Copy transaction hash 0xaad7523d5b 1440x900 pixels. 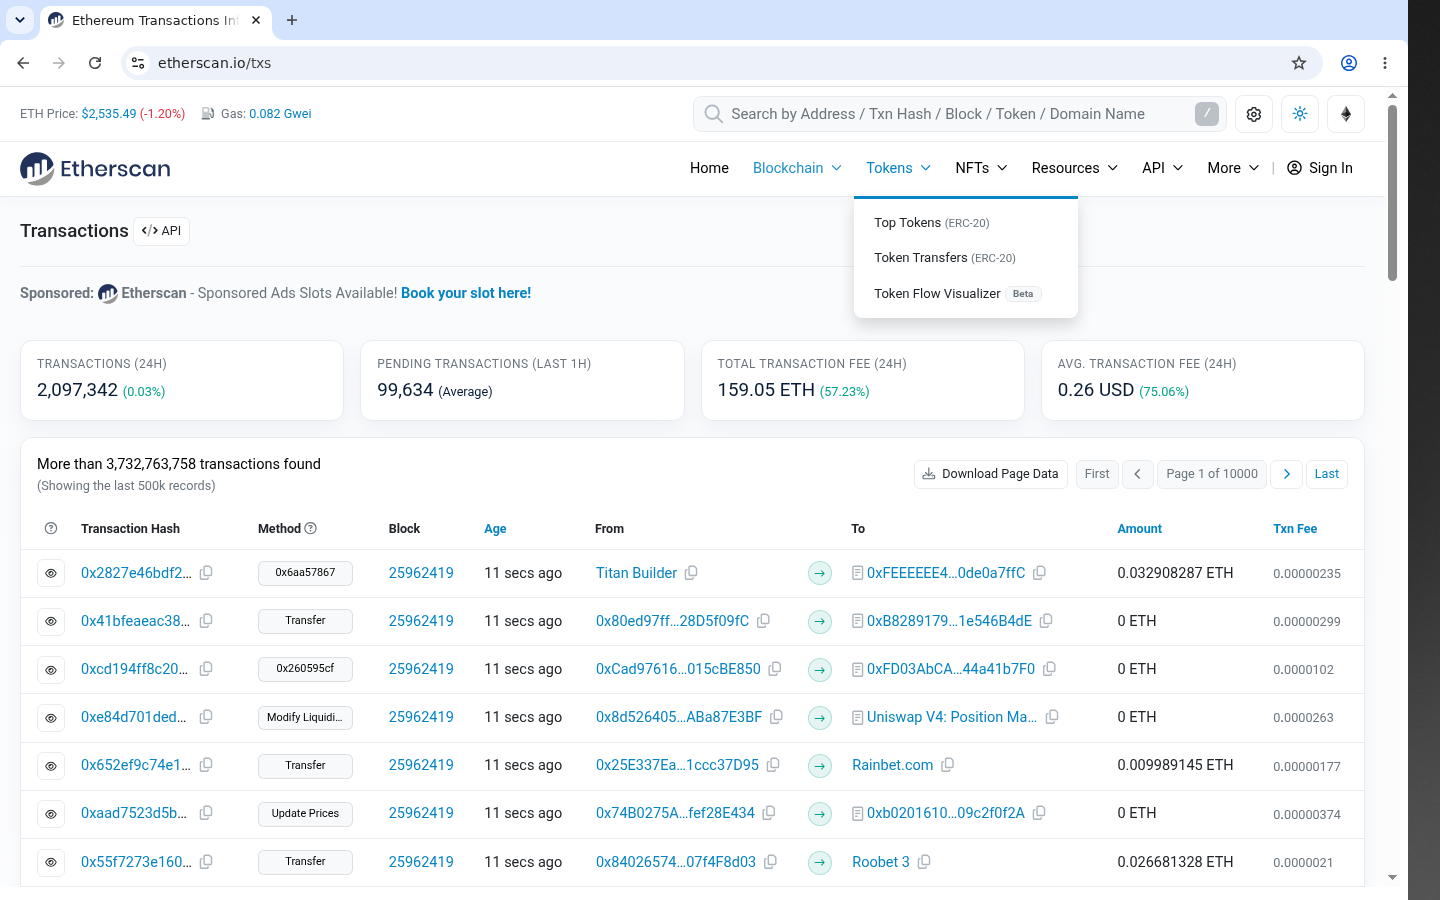(206, 813)
